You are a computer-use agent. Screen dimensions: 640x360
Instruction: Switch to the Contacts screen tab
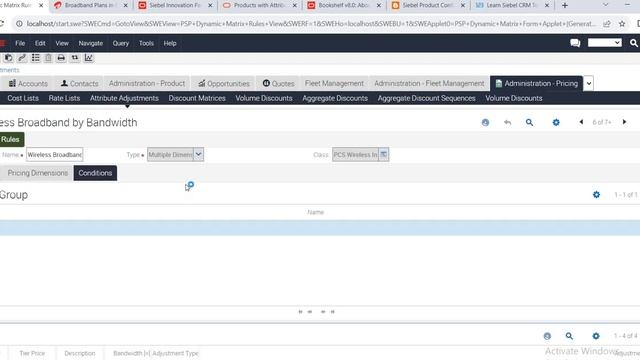[x=80, y=83]
